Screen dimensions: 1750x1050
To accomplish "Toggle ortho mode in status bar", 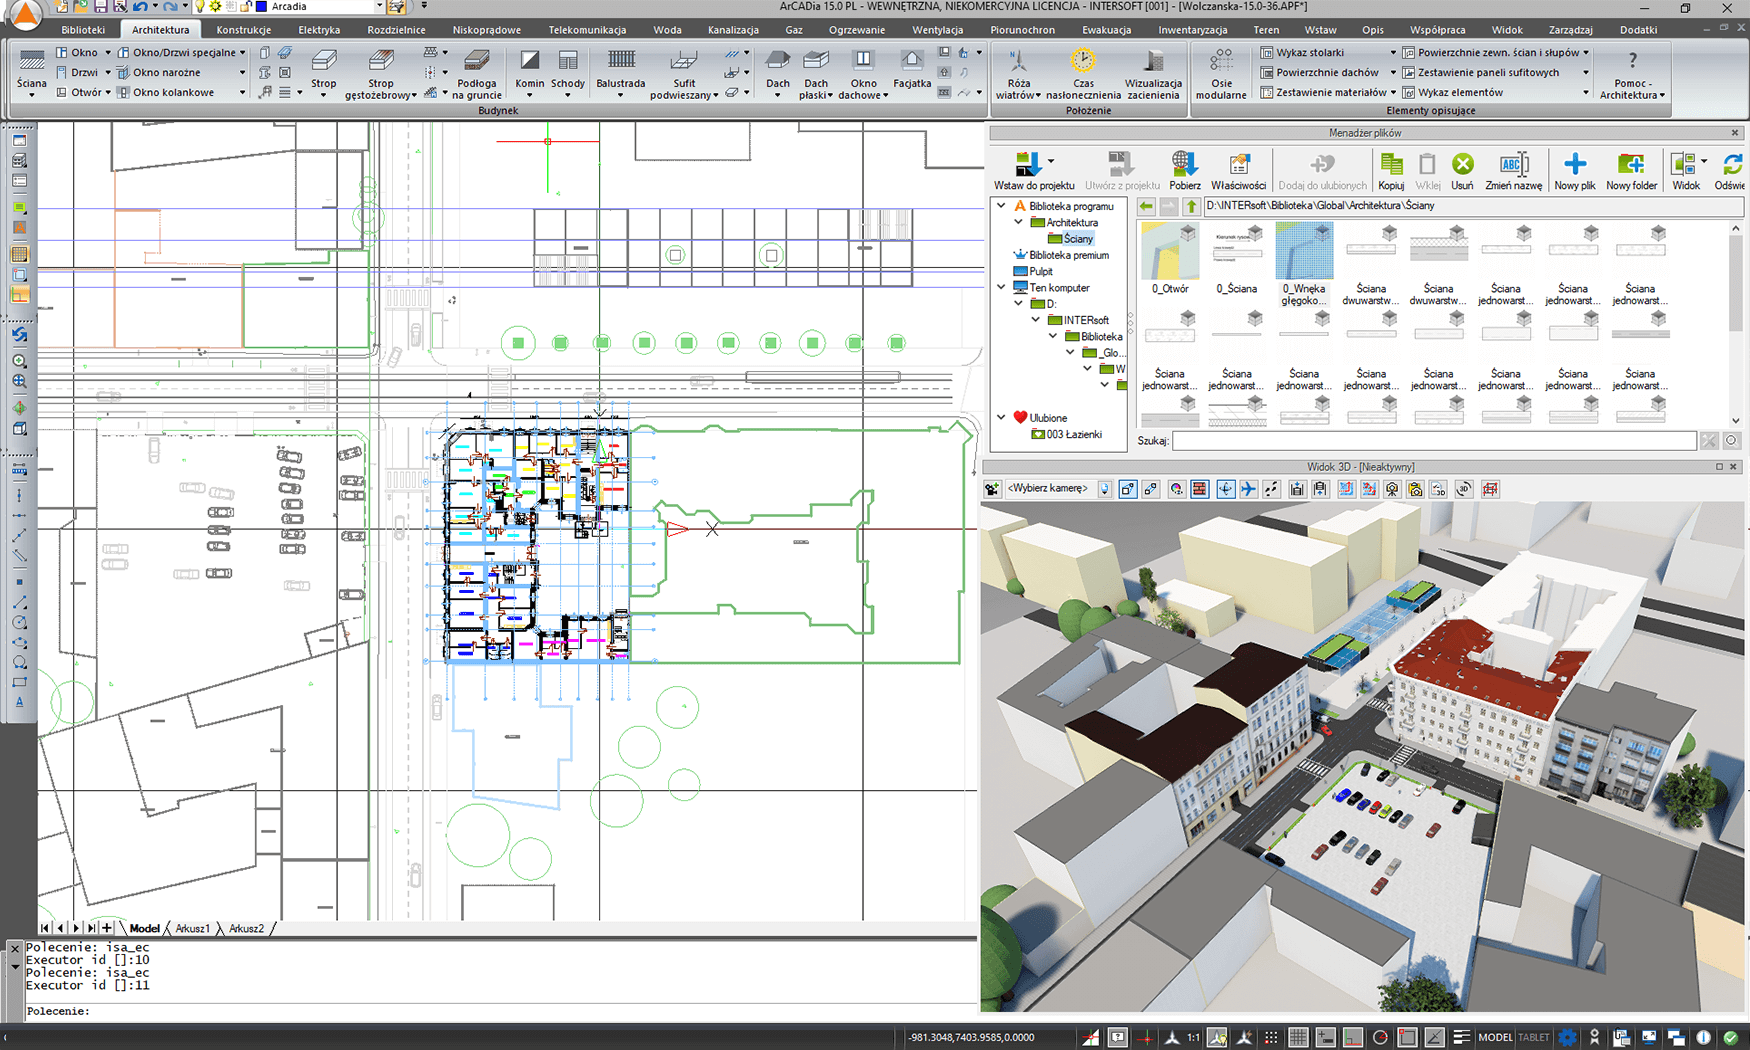I will coord(1353,1037).
